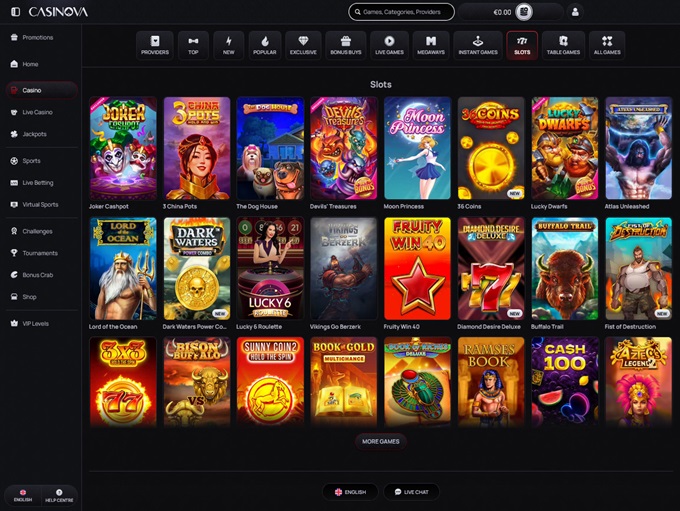The height and width of the screenshot is (511, 680).
Task: Choose the Table Games category icon
Action: click(564, 45)
